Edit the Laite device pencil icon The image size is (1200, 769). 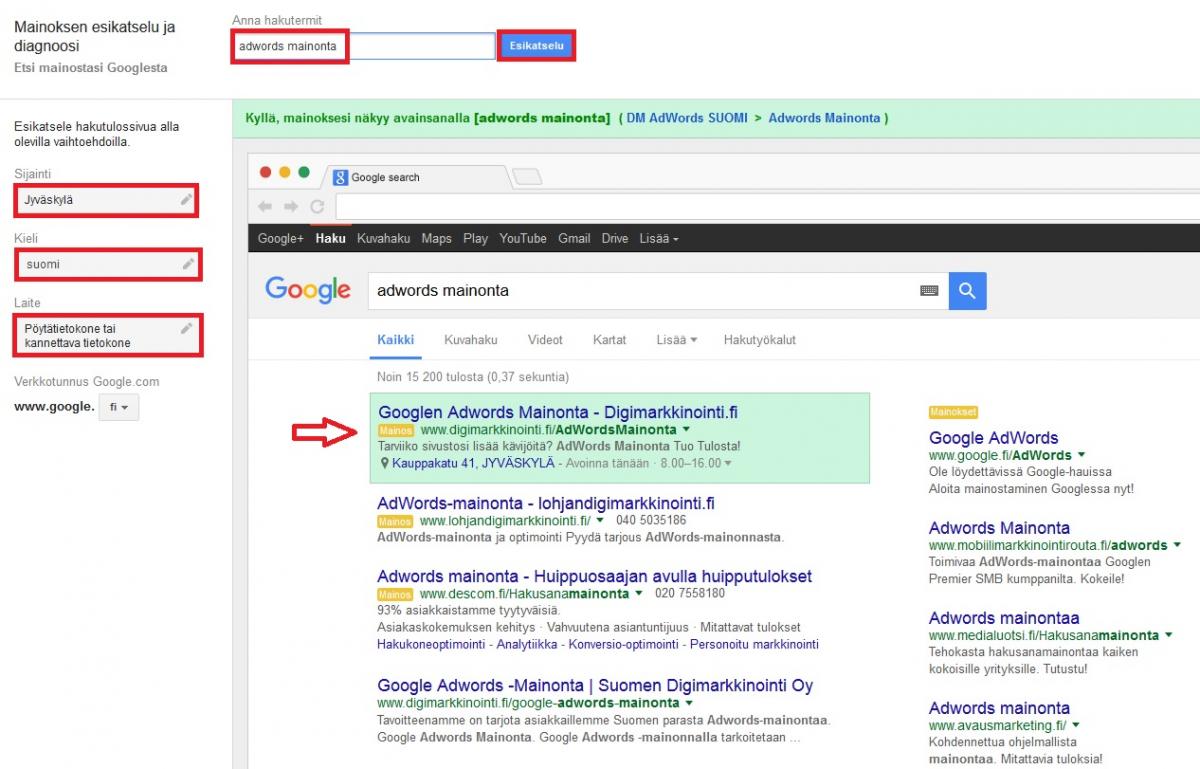186,328
